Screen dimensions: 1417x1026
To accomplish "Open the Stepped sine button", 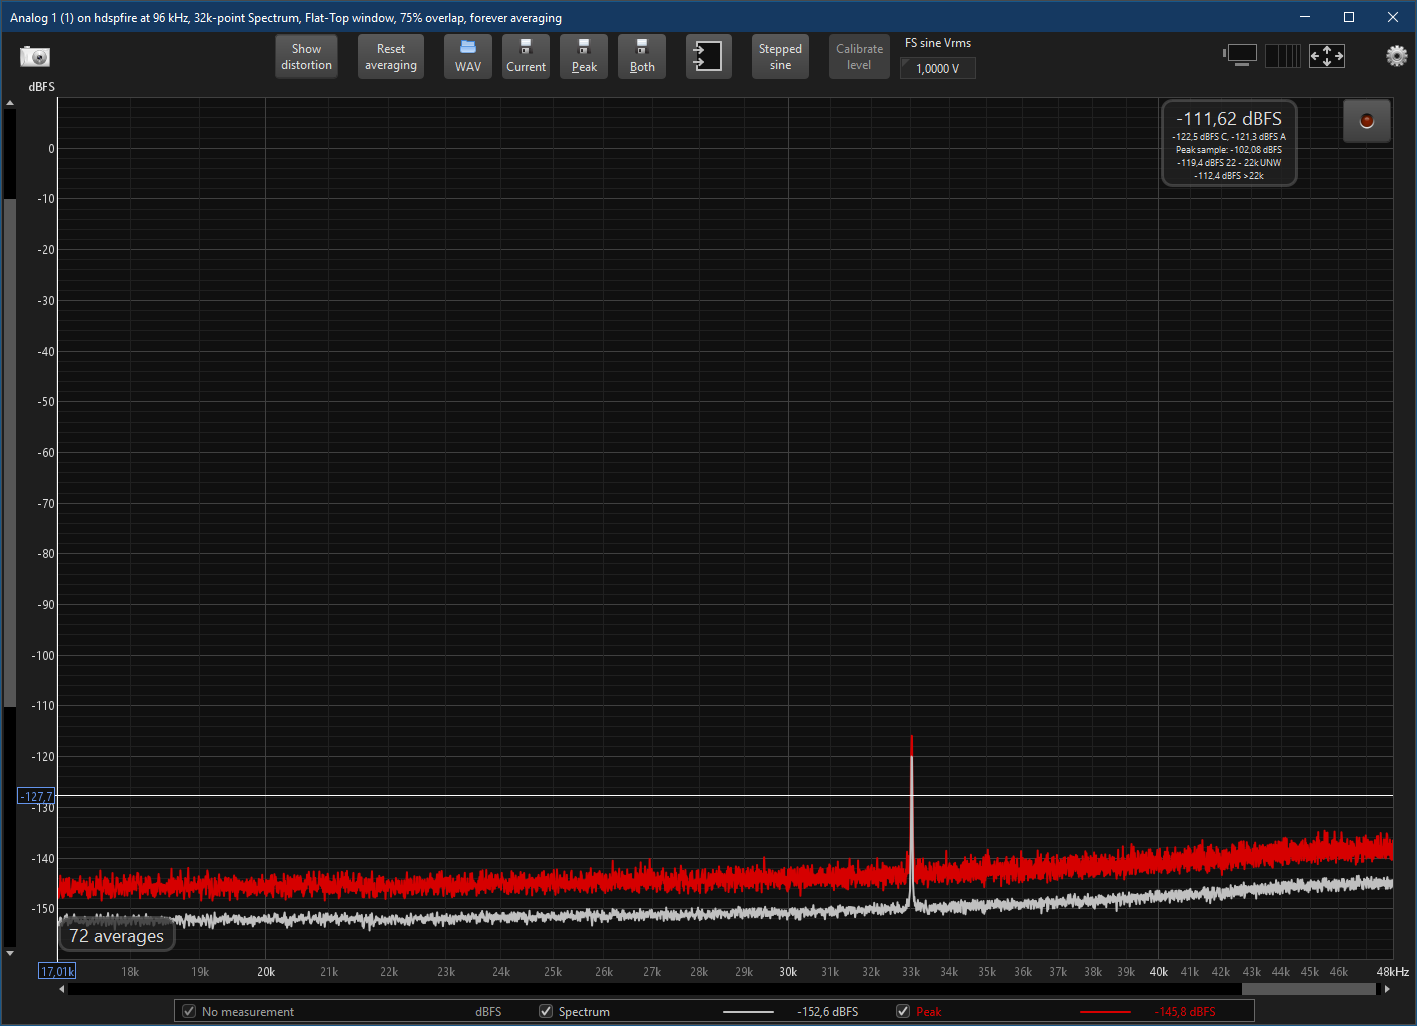I will point(780,57).
